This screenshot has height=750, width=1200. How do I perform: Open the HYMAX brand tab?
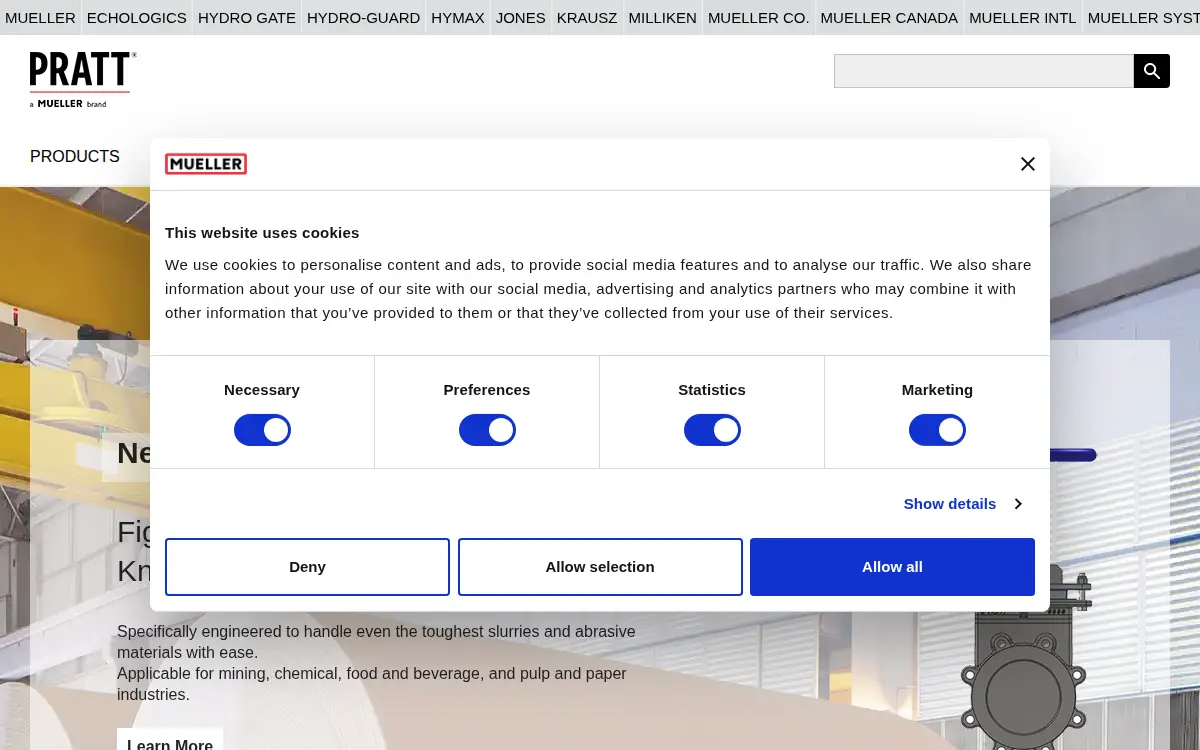pos(458,17)
